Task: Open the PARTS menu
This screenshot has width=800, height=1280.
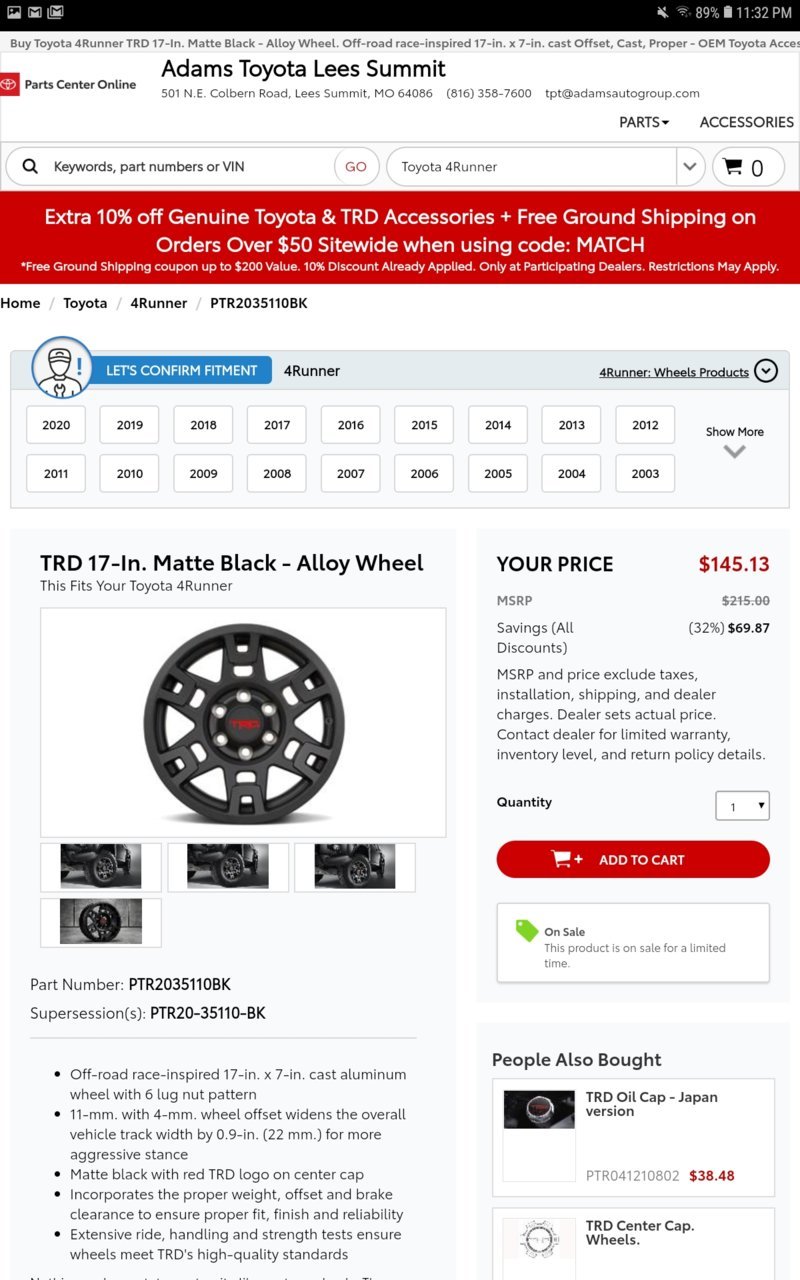Action: coord(644,122)
